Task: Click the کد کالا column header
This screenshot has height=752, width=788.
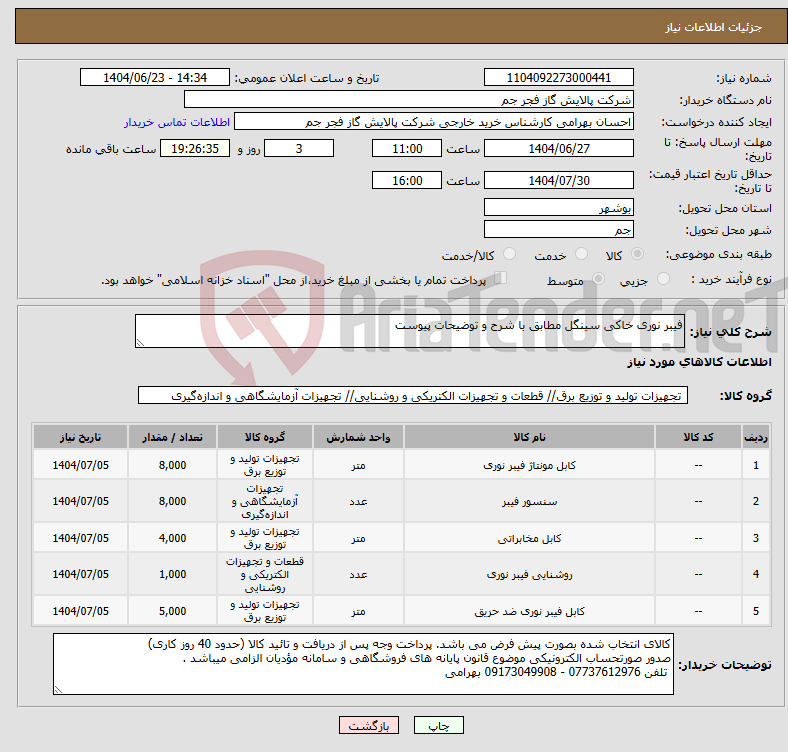Action: tap(698, 437)
